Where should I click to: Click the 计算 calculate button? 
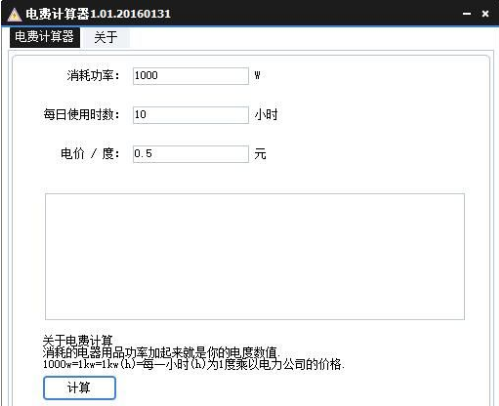(x=79, y=388)
